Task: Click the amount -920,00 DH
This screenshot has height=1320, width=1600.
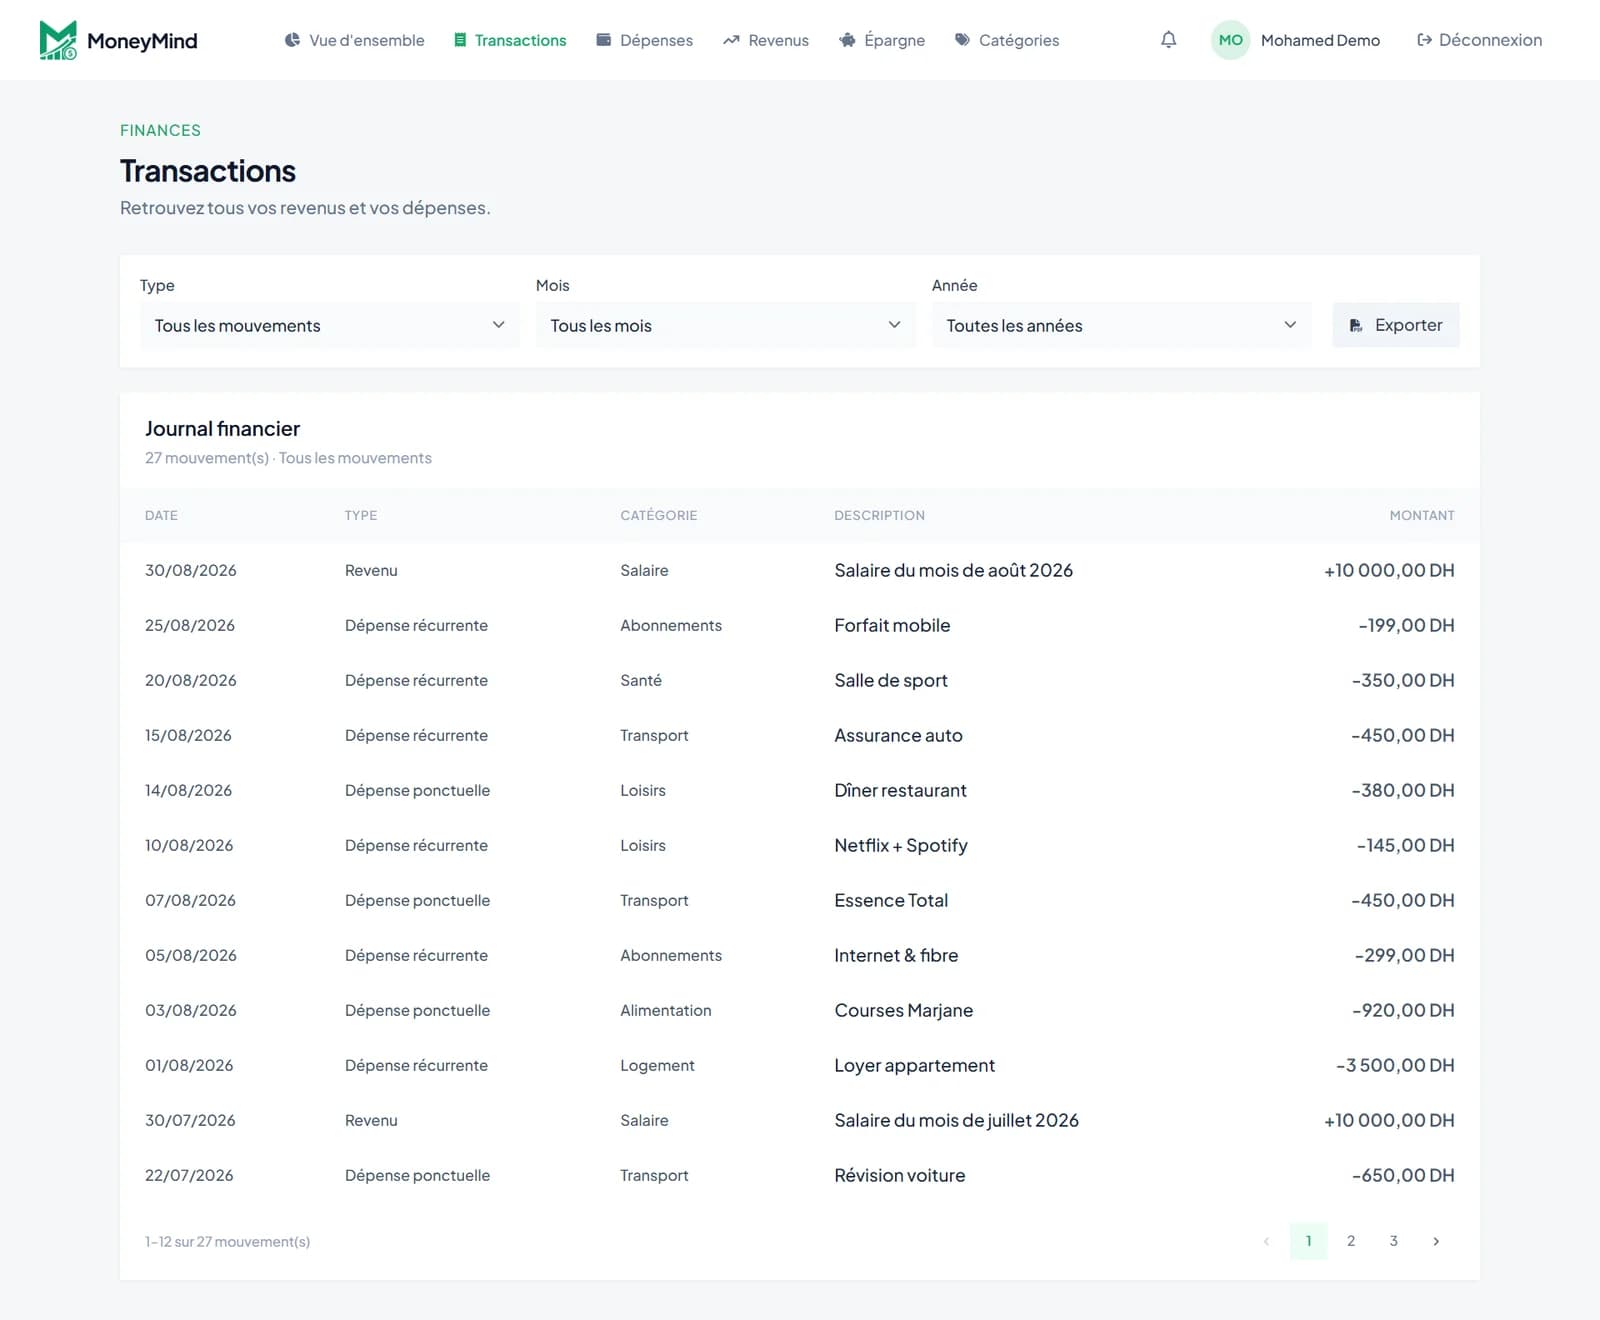Action: tap(1403, 1010)
